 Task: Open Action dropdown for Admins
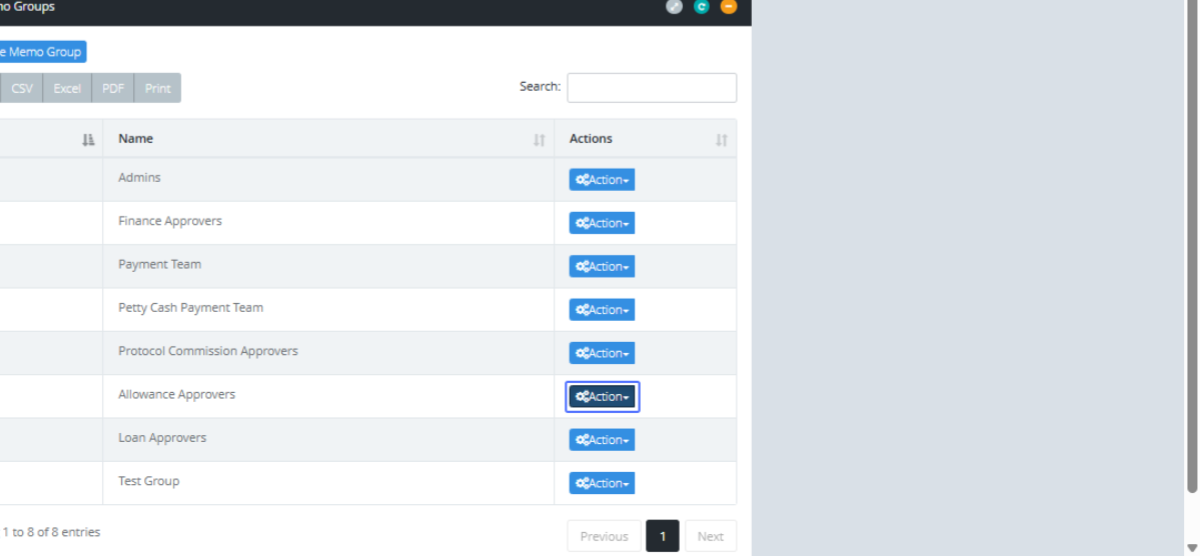pyautogui.click(x=602, y=180)
